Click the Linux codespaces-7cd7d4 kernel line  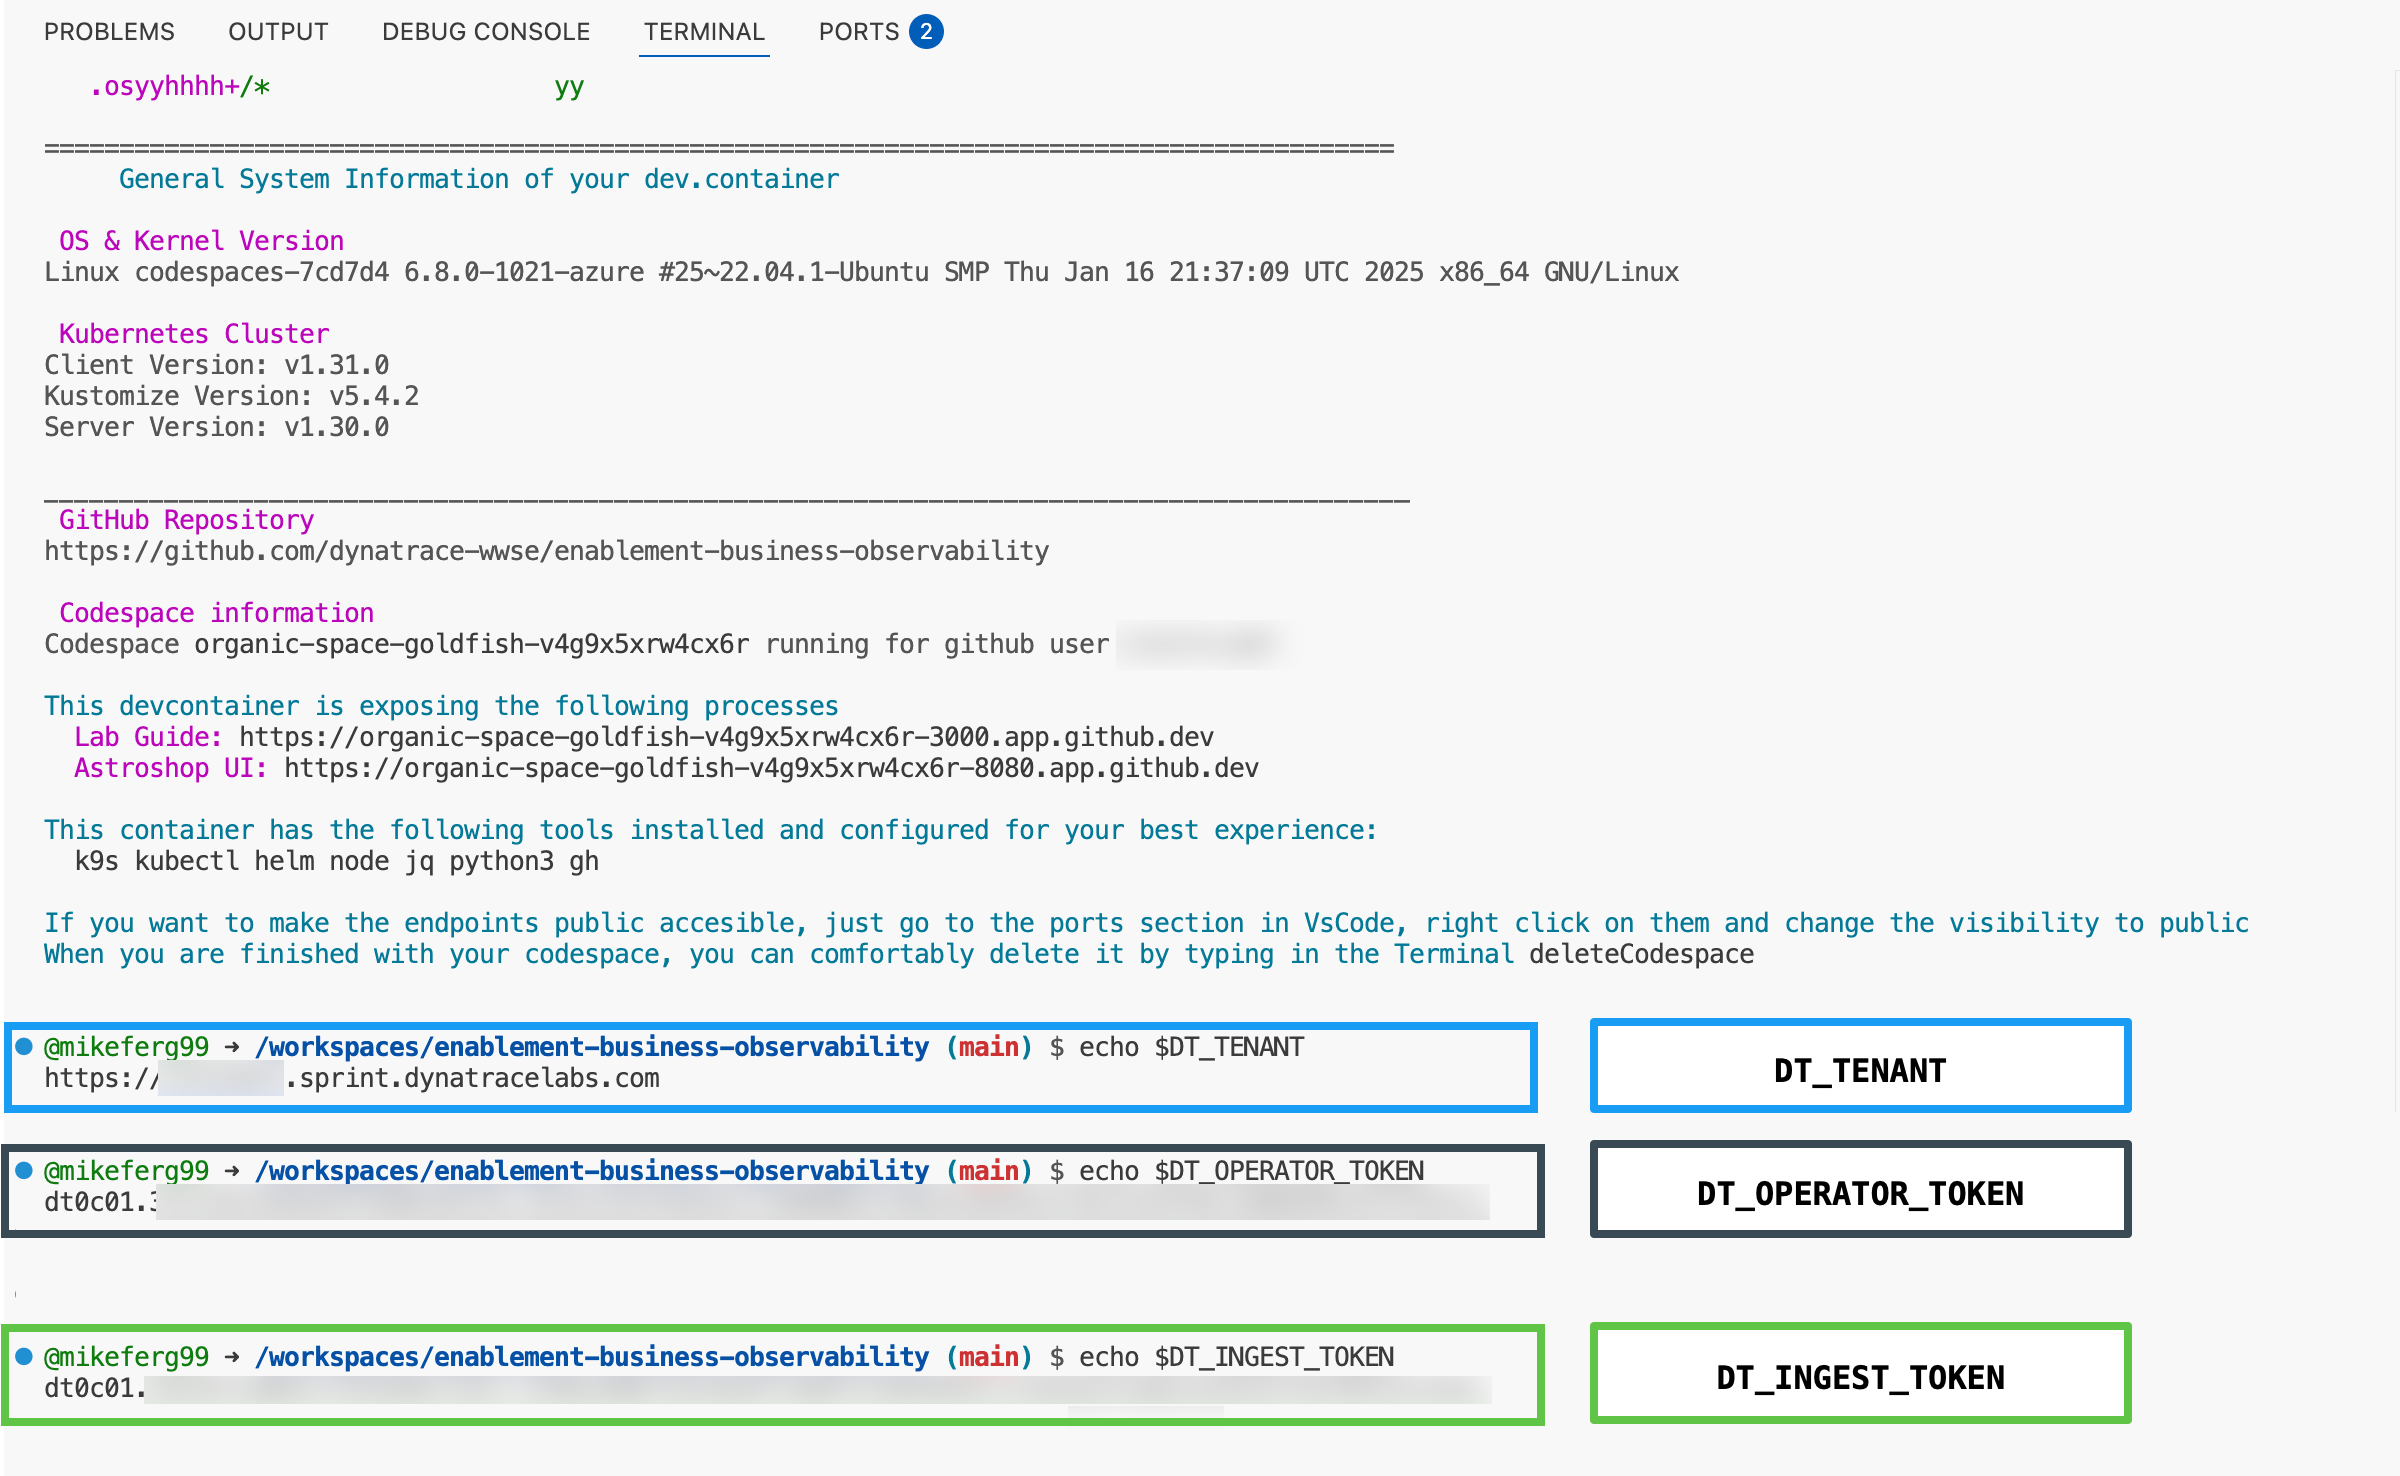(861, 272)
